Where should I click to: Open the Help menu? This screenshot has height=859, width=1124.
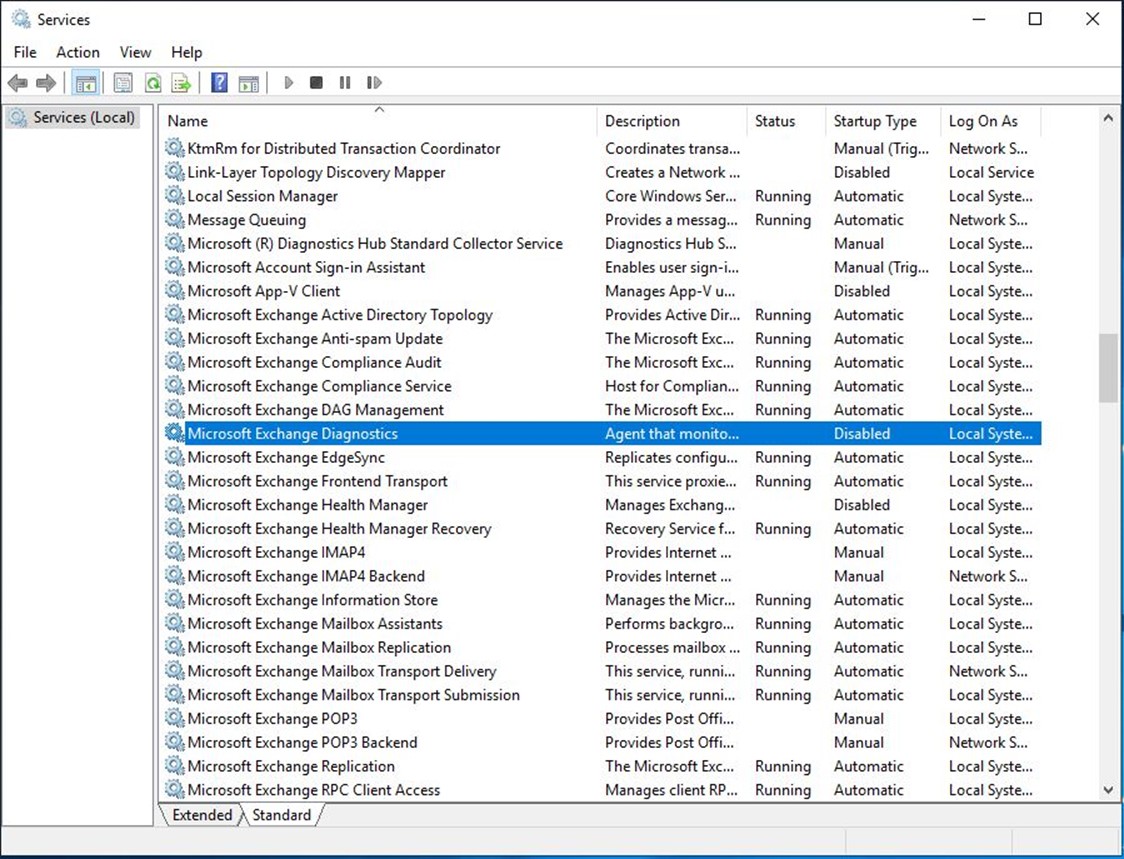[186, 52]
